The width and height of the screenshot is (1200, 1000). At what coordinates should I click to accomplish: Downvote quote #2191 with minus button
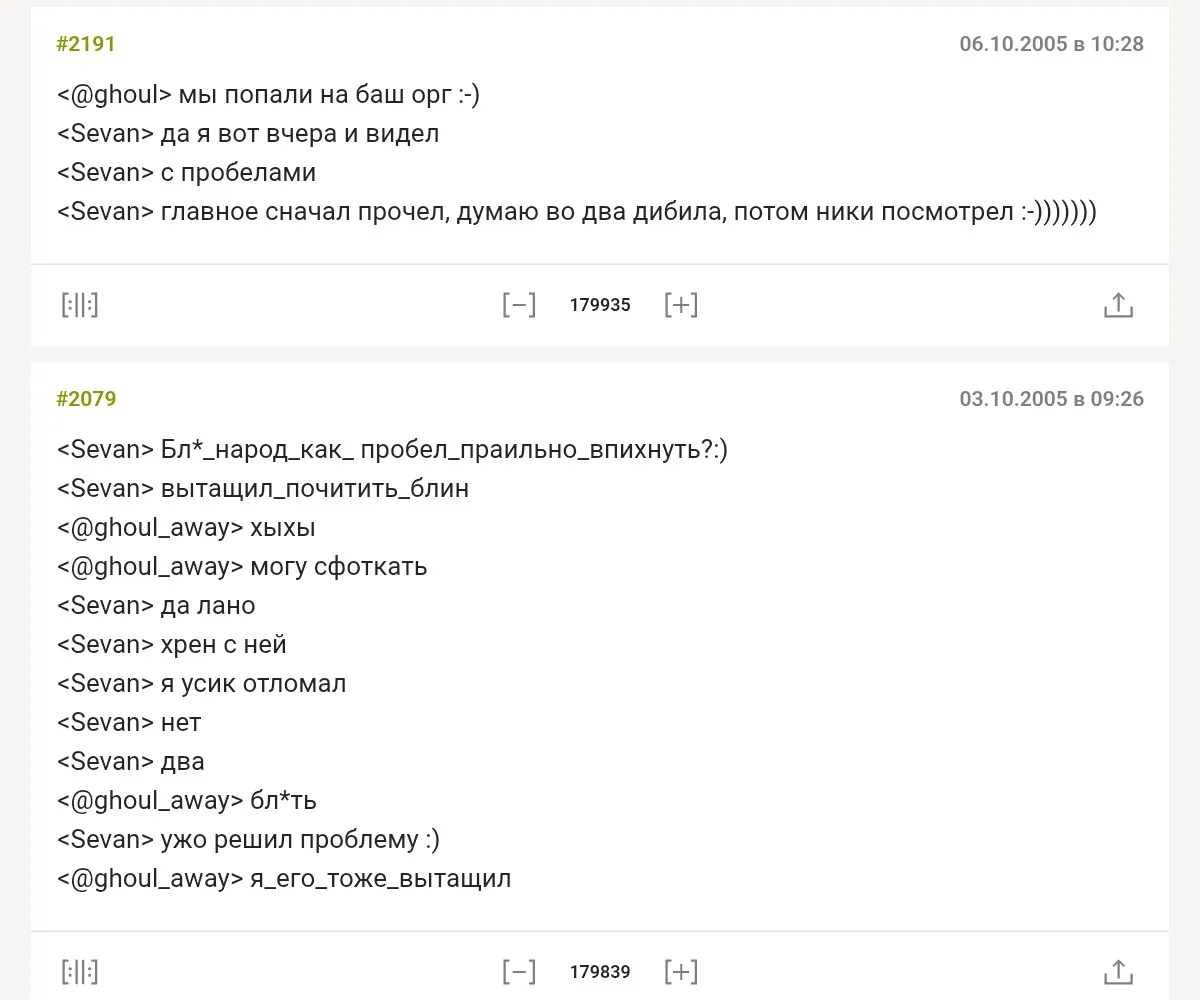point(519,305)
